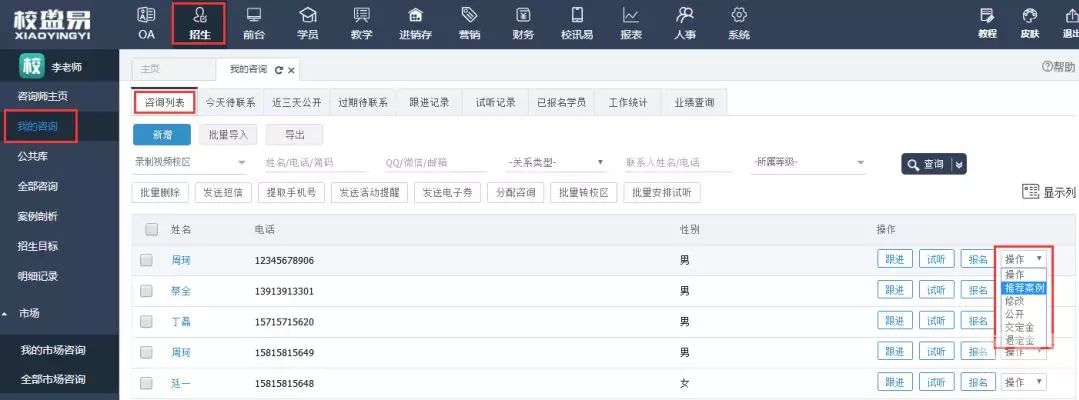
Task: Check the checkbox for 12345678906 row
Action: point(146,260)
